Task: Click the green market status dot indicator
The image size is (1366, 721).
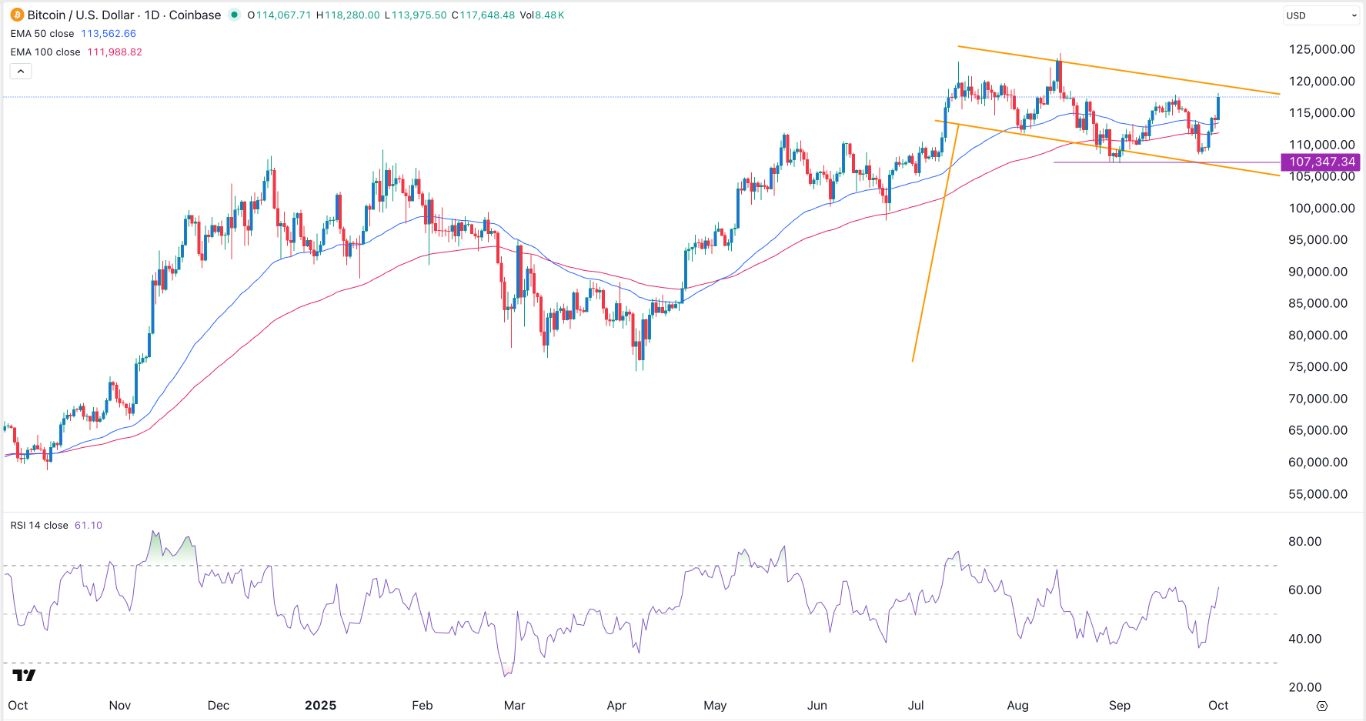Action: point(234,15)
